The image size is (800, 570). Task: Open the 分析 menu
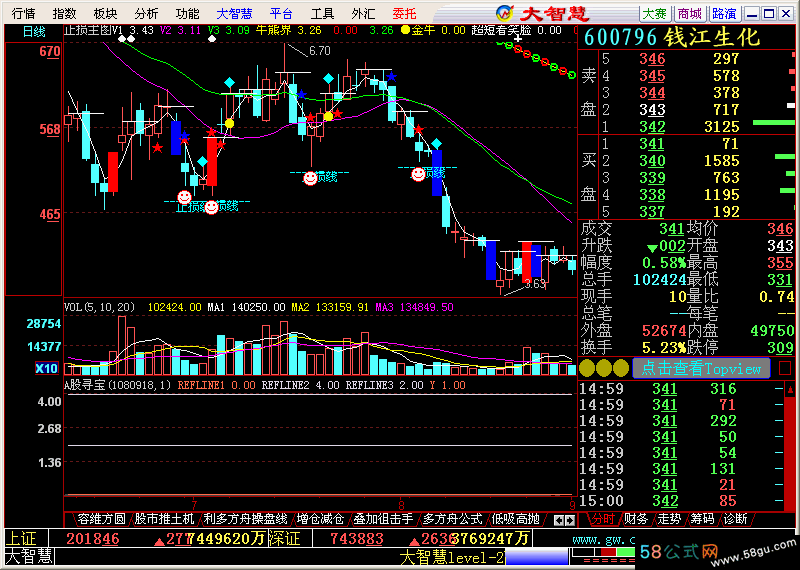click(x=146, y=13)
